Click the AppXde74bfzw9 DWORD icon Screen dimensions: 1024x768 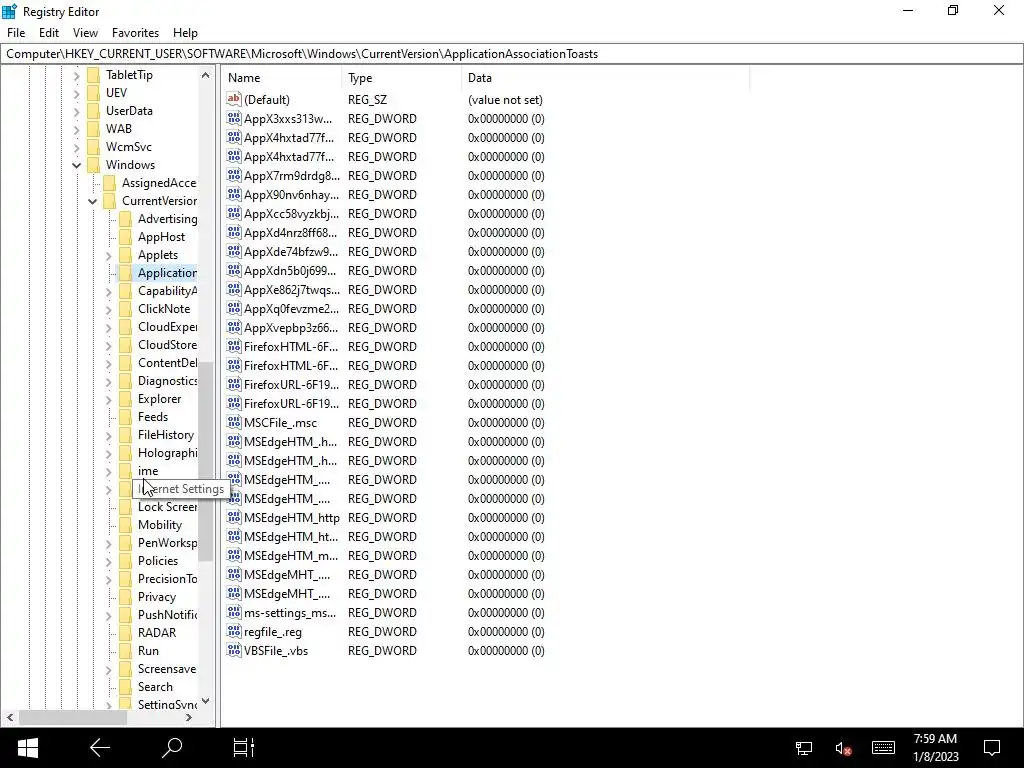234,251
